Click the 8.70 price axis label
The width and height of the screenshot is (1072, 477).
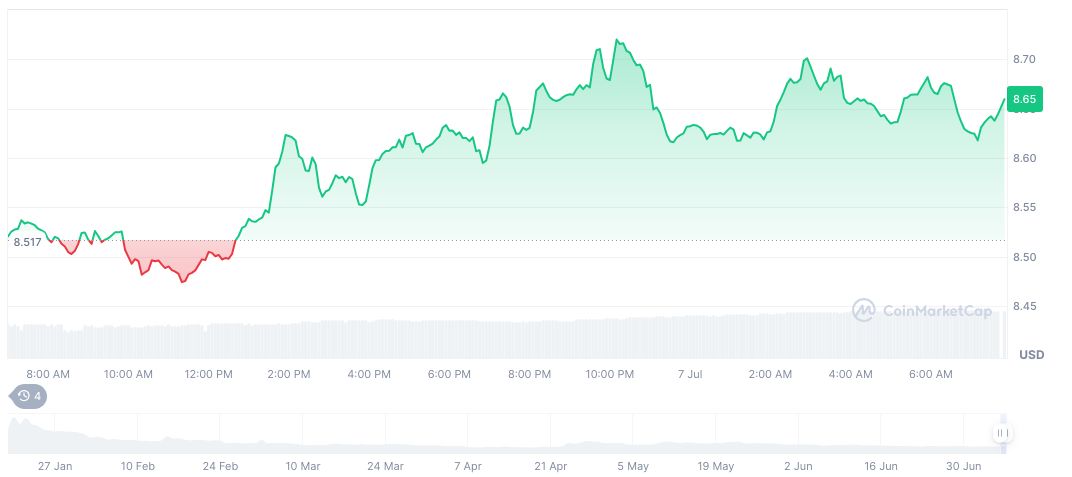(x=1024, y=60)
